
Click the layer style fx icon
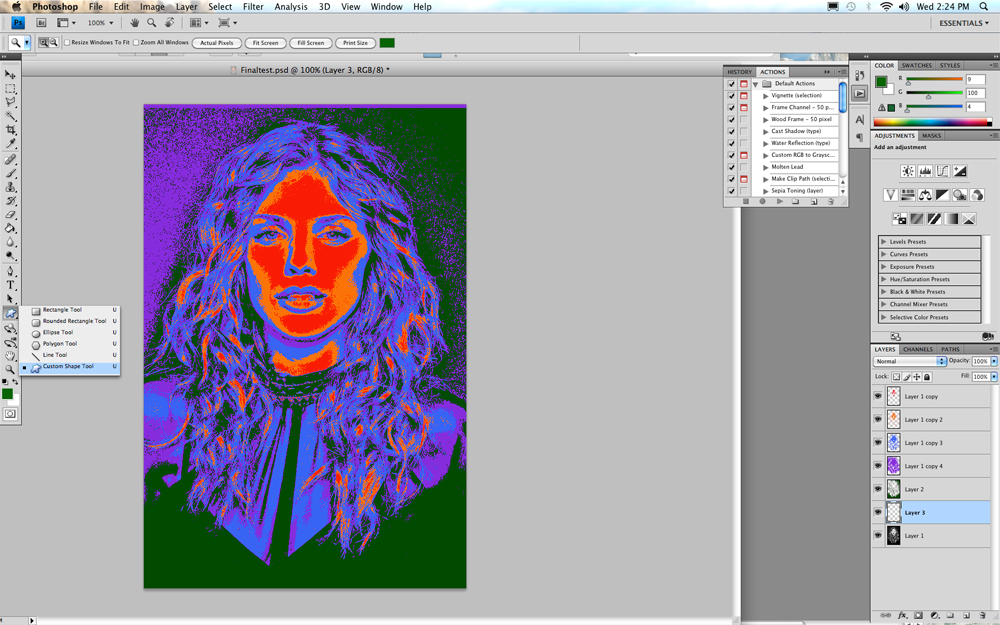coord(902,615)
